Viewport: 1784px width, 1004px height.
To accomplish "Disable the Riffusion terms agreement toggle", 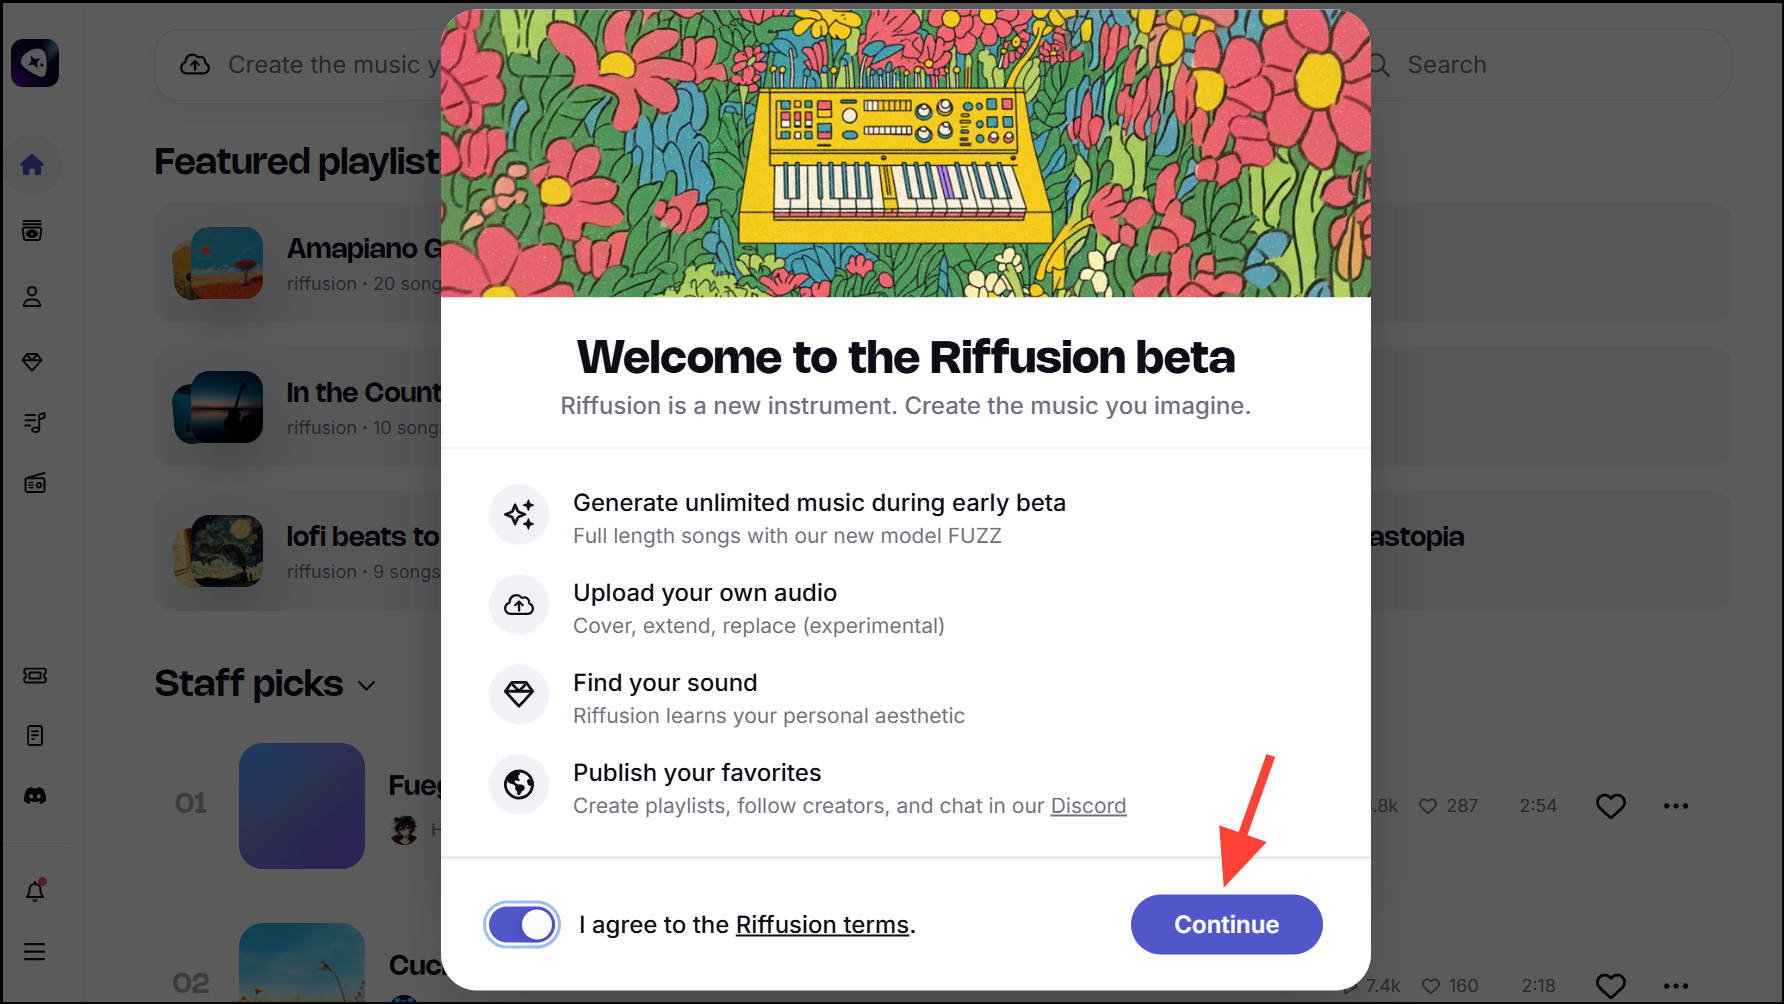I will 521,924.
